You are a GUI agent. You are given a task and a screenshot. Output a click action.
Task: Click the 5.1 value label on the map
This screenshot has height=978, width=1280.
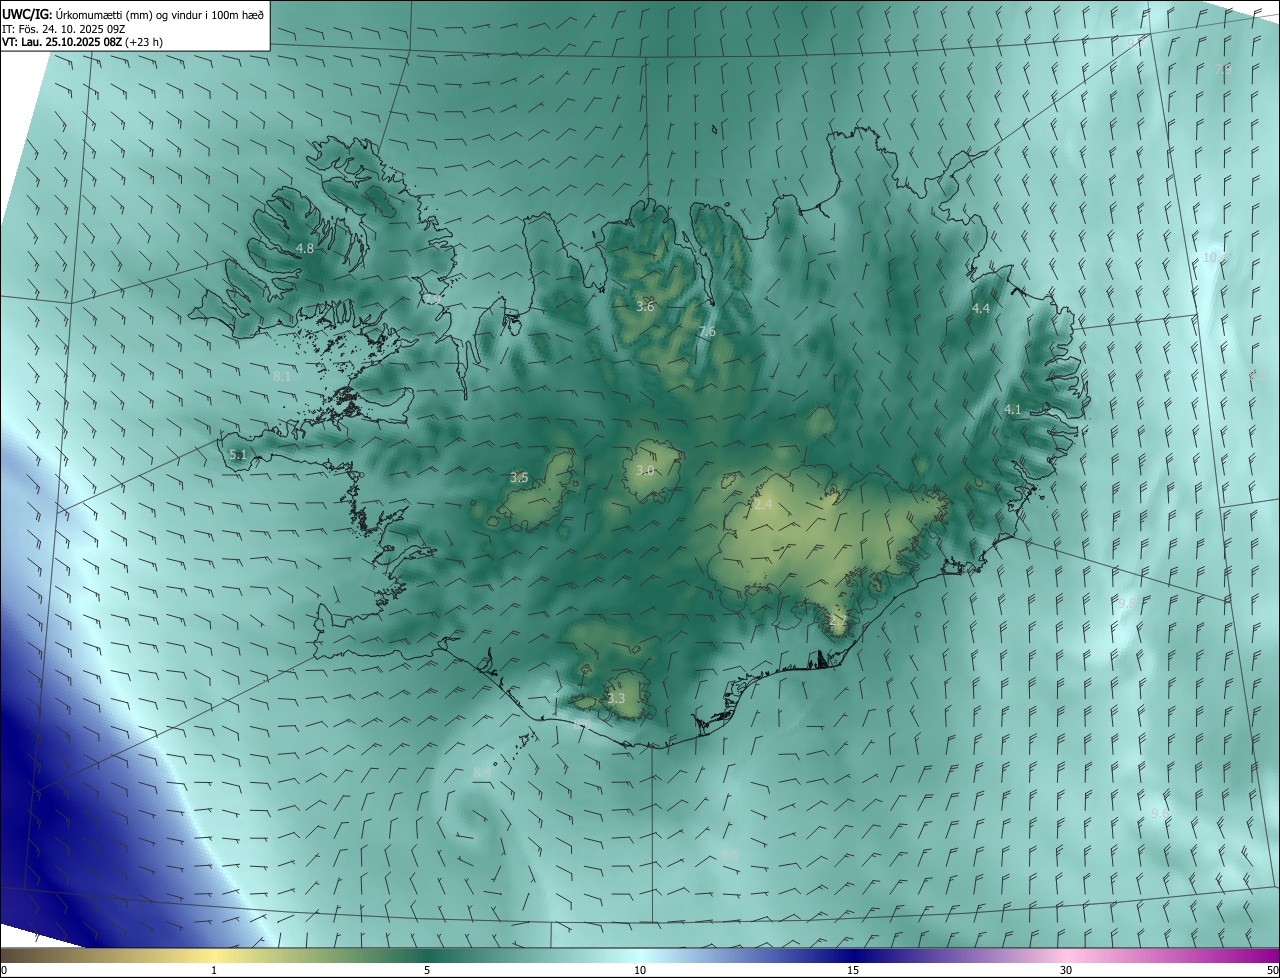click(238, 454)
